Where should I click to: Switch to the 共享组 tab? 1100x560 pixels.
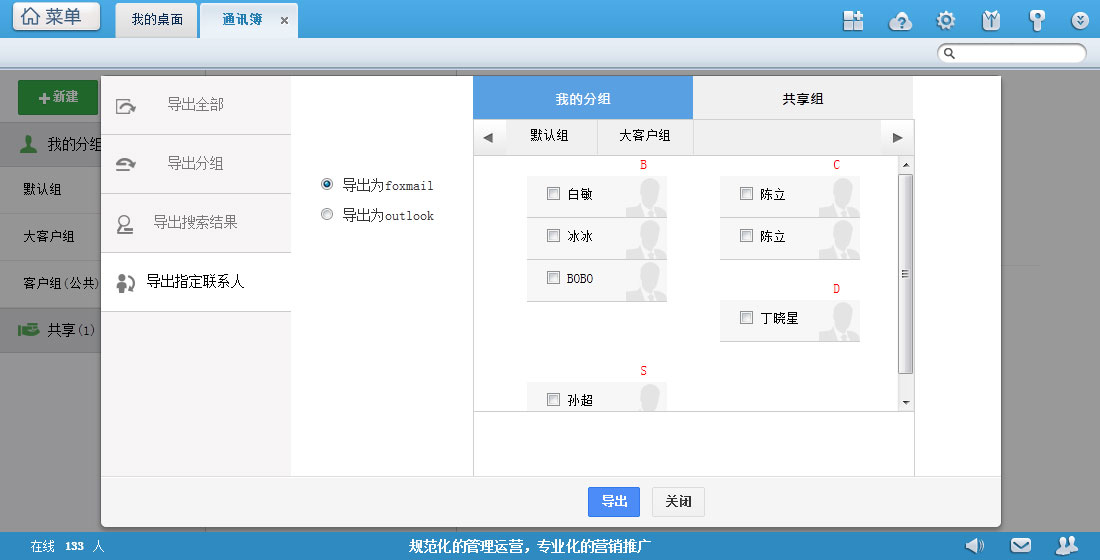click(802, 99)
